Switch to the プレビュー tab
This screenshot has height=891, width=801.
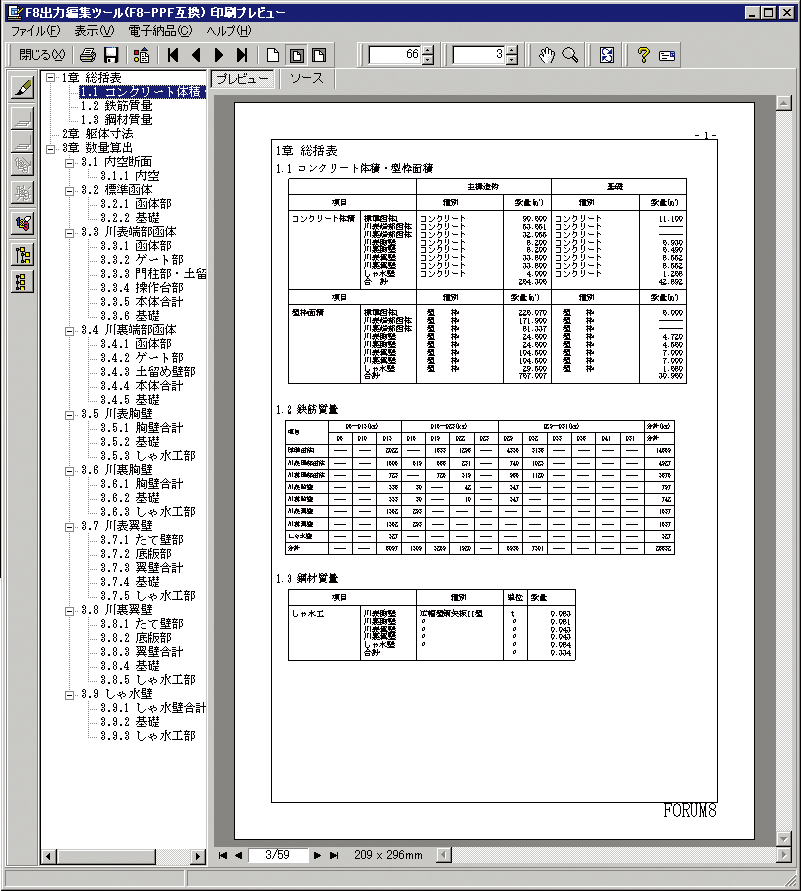(x=242, y=79)
